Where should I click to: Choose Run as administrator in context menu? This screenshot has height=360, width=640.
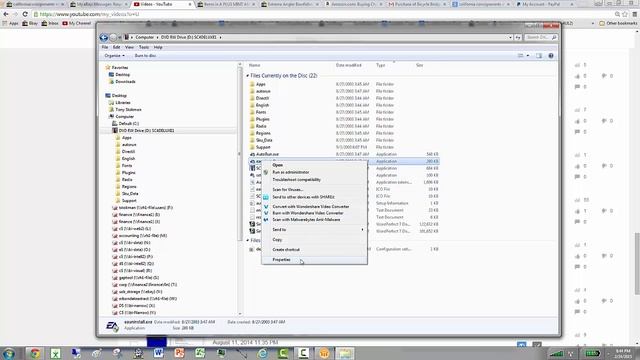pos(291,172)
